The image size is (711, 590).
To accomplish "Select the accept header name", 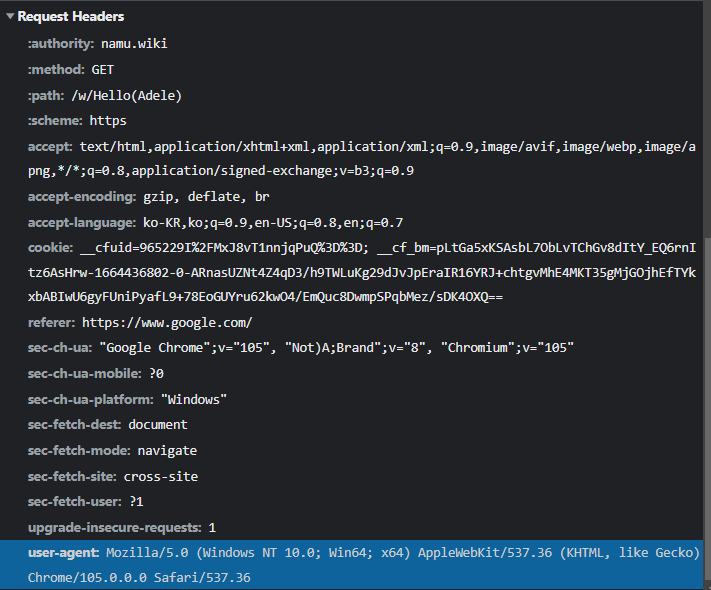I will [50, 147].
